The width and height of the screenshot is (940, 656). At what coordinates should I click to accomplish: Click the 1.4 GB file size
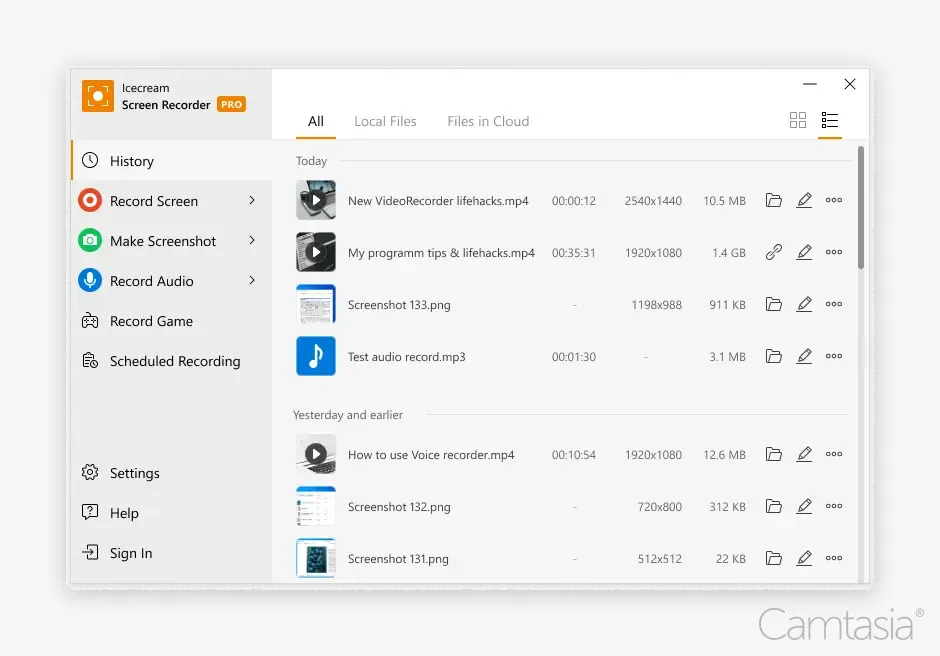point(729,253)
